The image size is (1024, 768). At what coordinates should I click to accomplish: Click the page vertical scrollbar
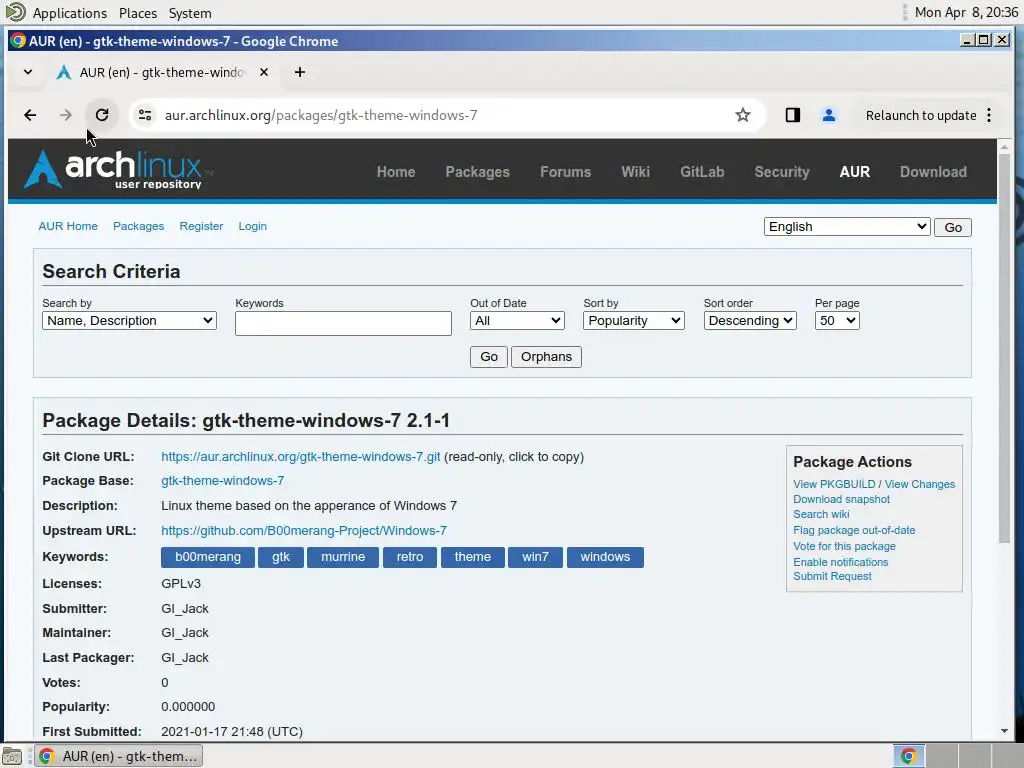(x=1004, y=348)
